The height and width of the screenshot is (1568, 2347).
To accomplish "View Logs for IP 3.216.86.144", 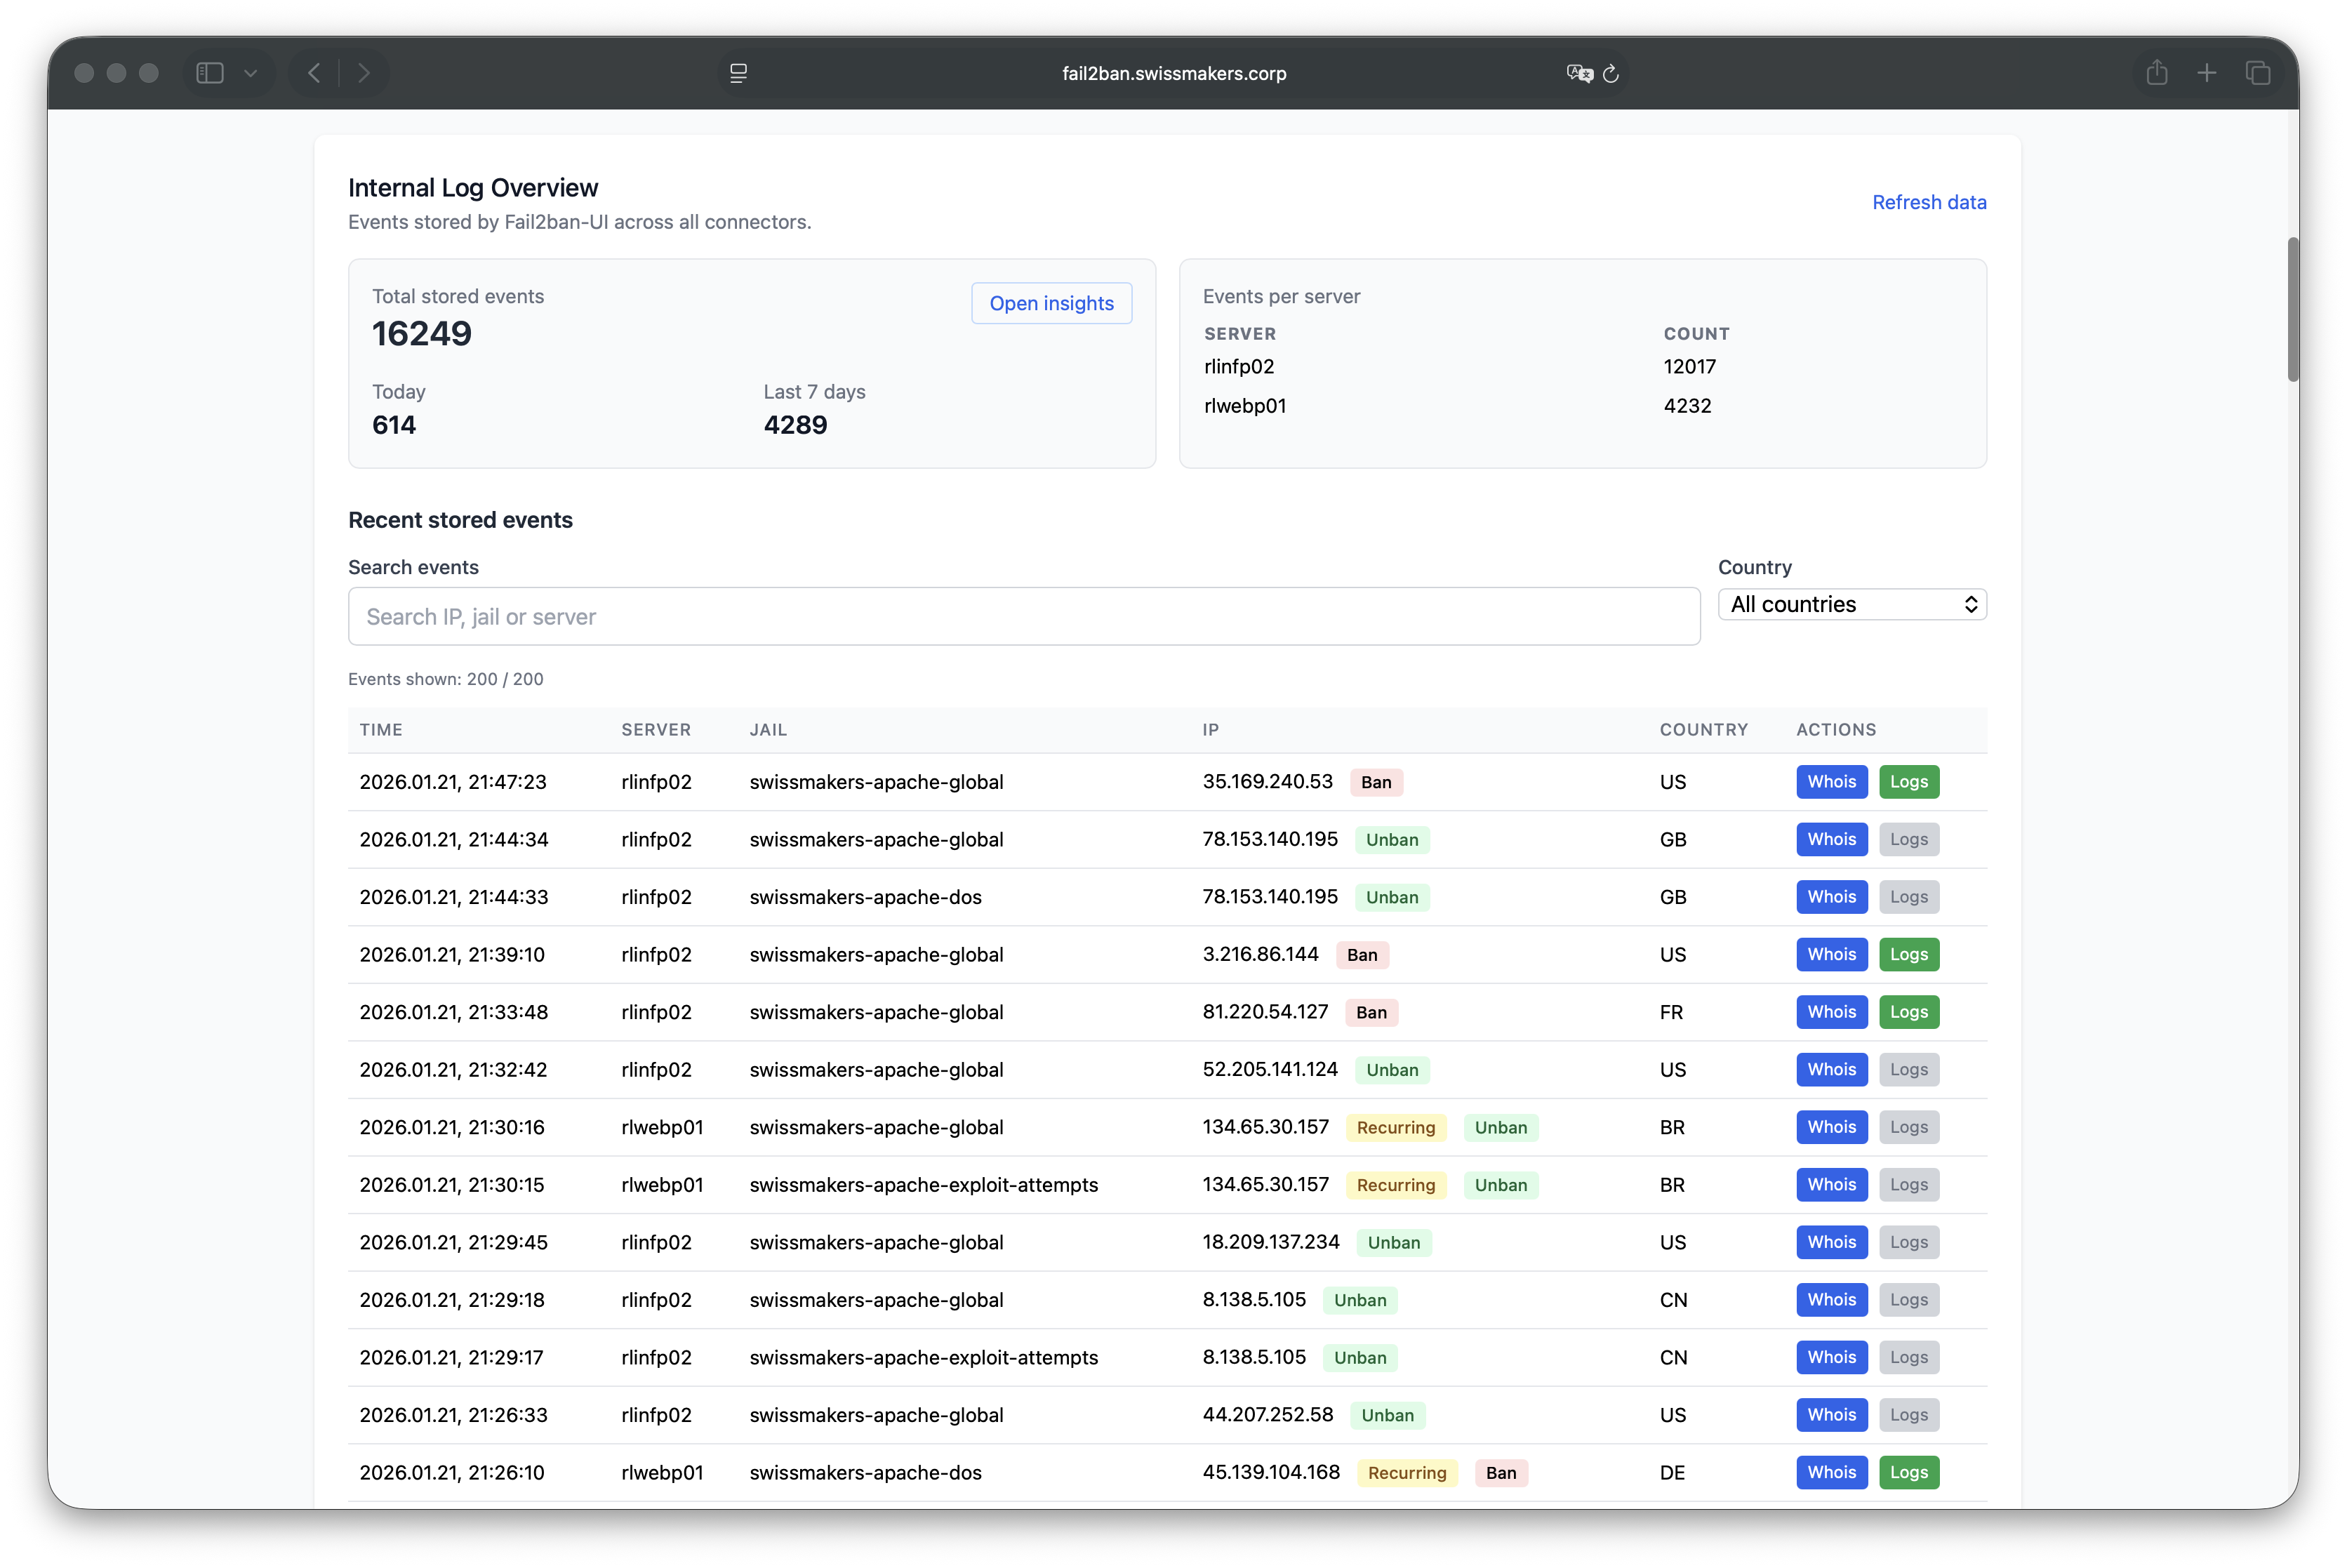I will pyautogui.click(x=1908, y=954).
